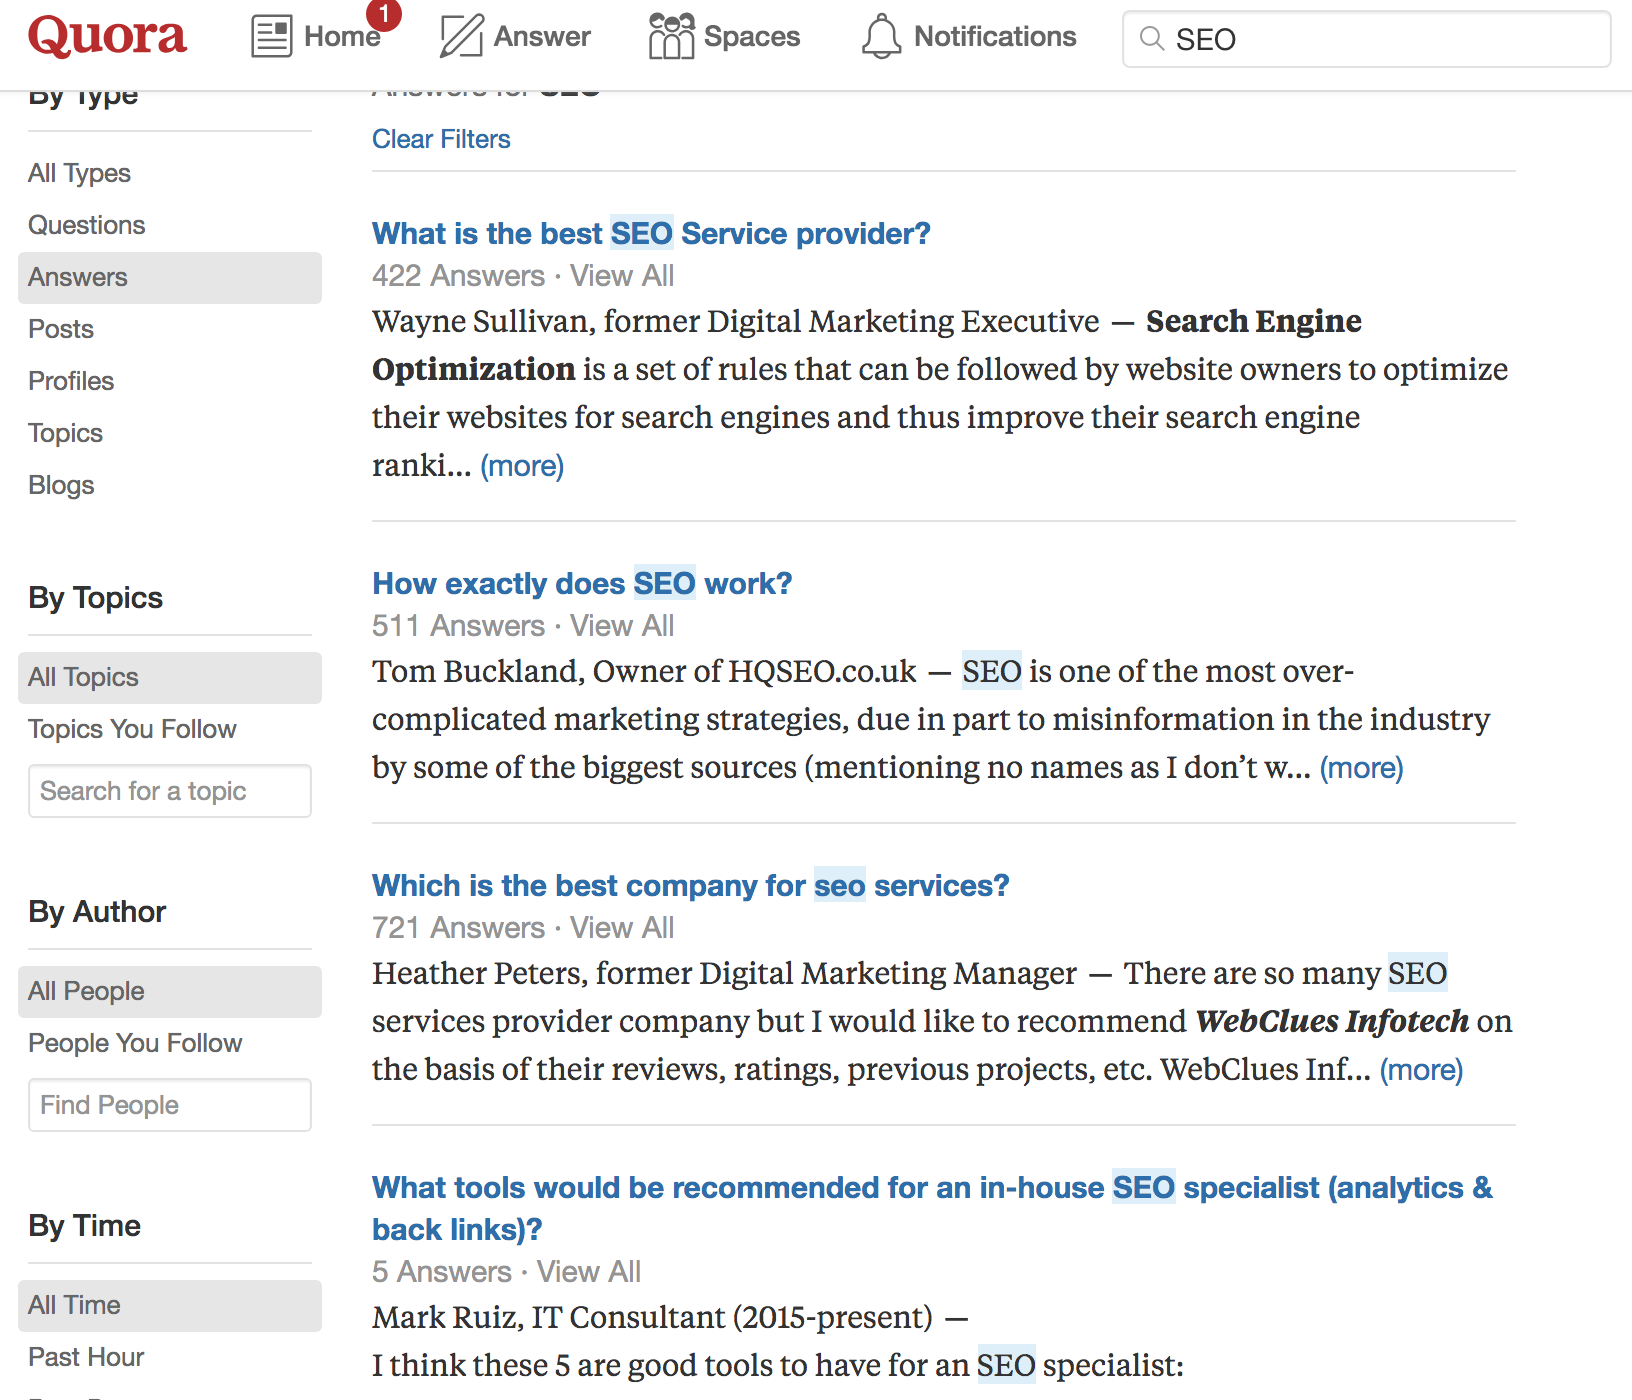The image size is (1632, 1400).
Task: Click the 'Heather Peters, former Digital Marketing Manager' text
Action: tap(724, 973)
